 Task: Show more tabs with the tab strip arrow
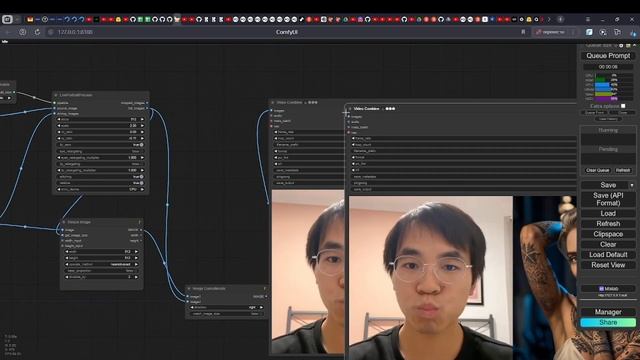pos(549,19)
